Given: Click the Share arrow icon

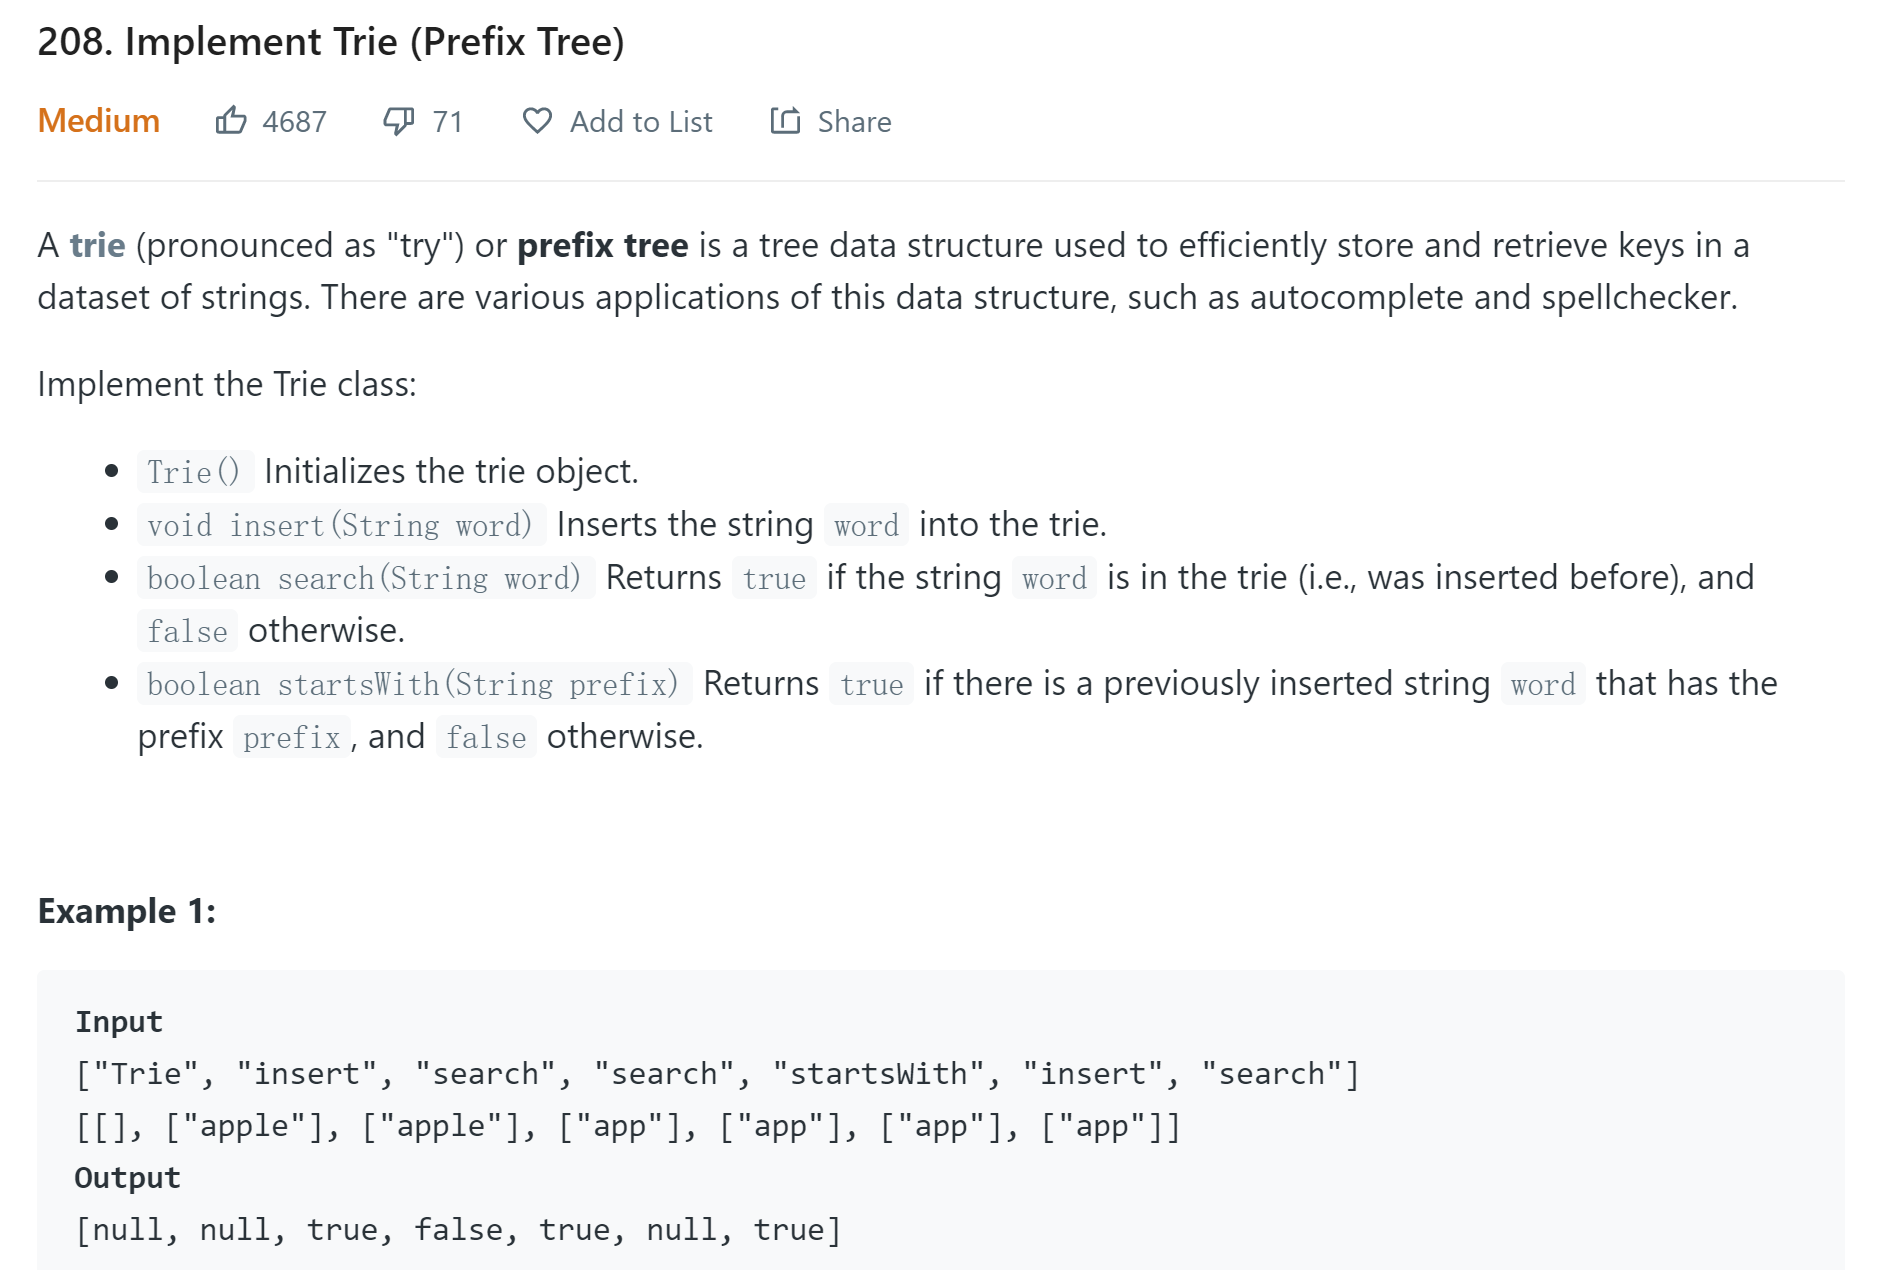Looking at the screenshot, I should pos(785,121).
